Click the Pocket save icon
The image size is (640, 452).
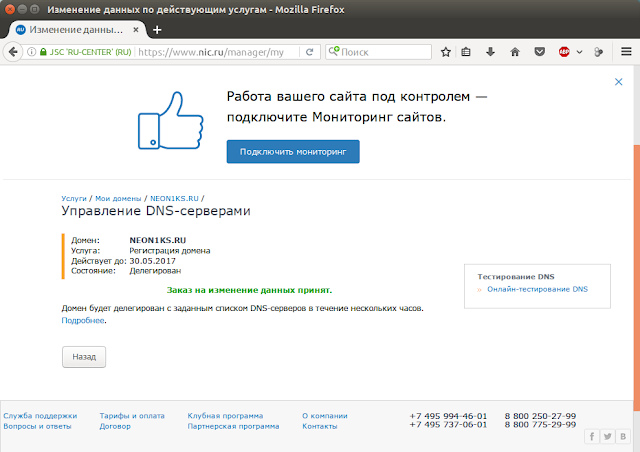[540, 52]
